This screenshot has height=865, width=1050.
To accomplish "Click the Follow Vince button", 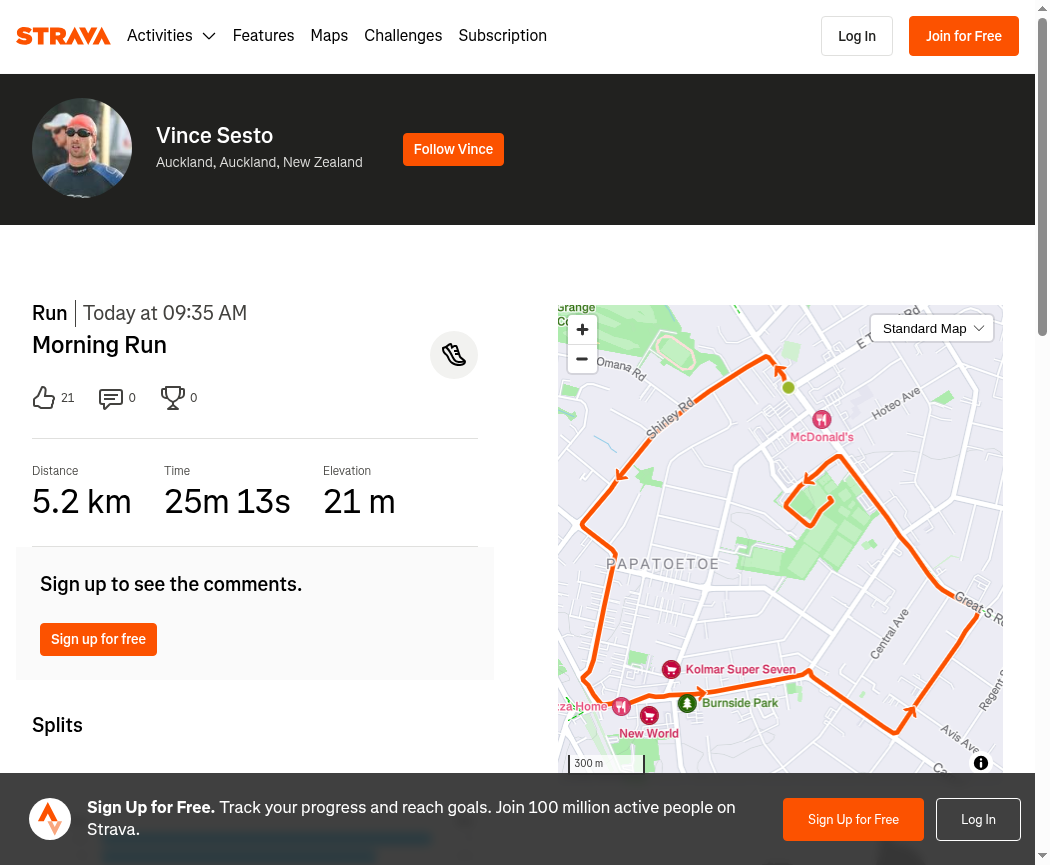I will (x=453, y=149).
